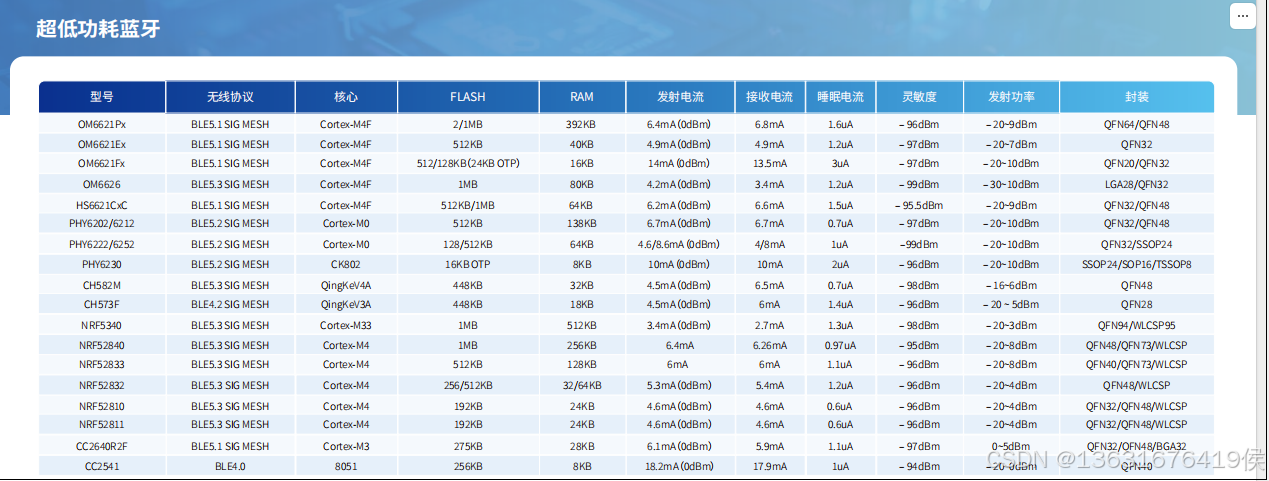Select the 8051 core cell
Viewport: 1269px width, 481px height.
pyautogui.click(x=346, y=466)
